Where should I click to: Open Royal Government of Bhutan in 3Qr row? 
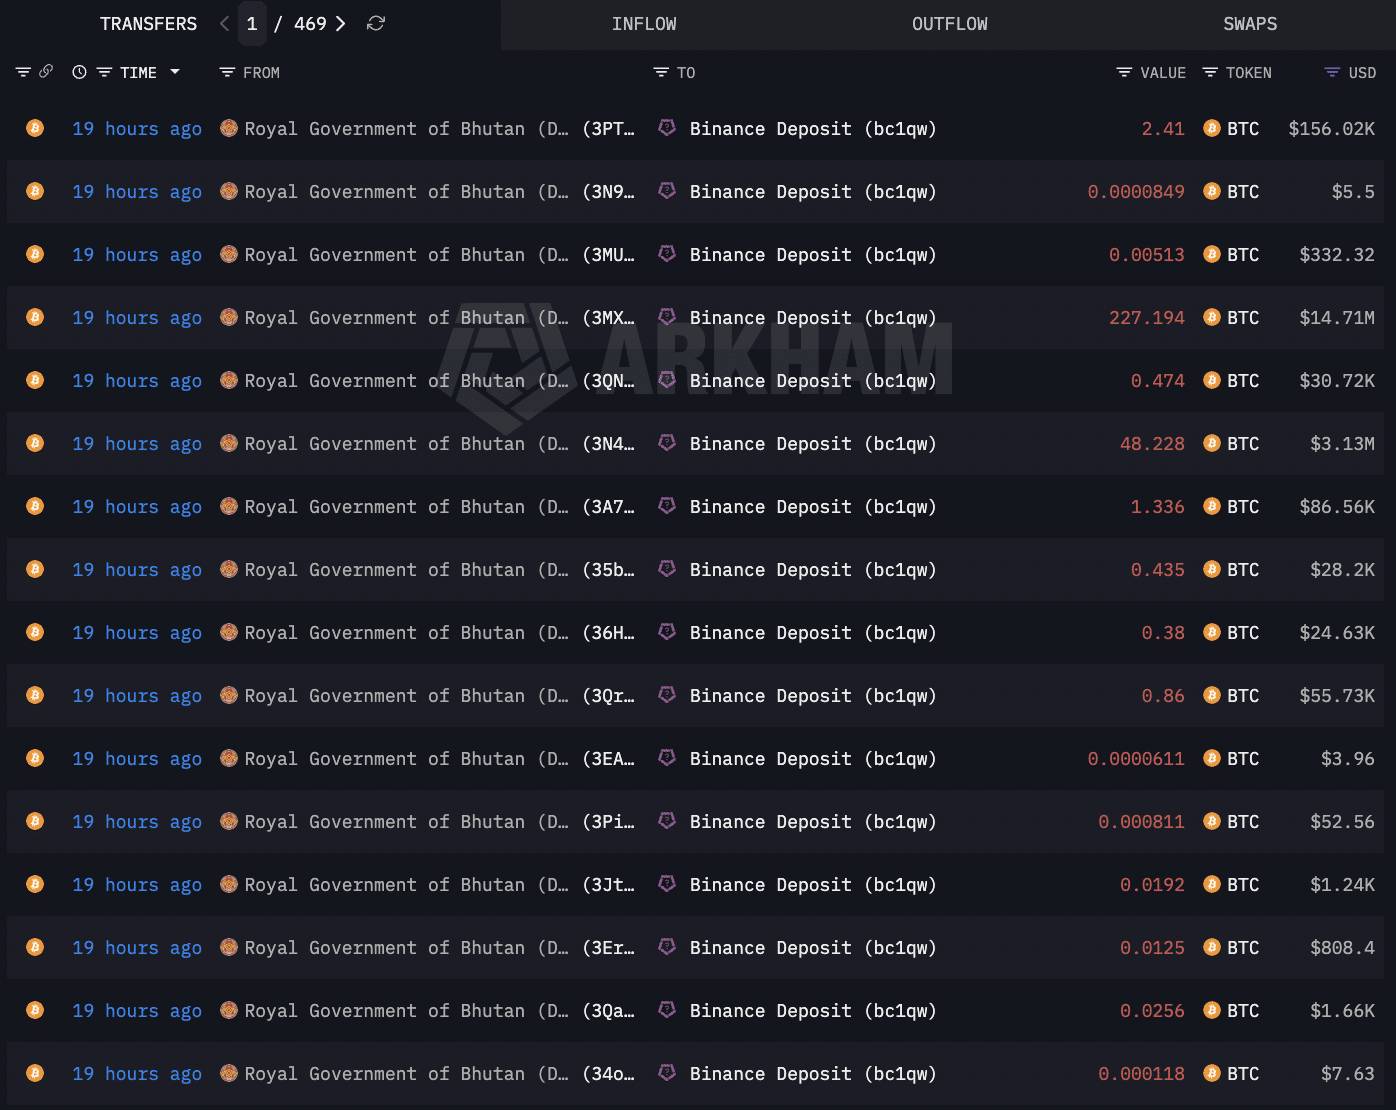pos(407,696)
